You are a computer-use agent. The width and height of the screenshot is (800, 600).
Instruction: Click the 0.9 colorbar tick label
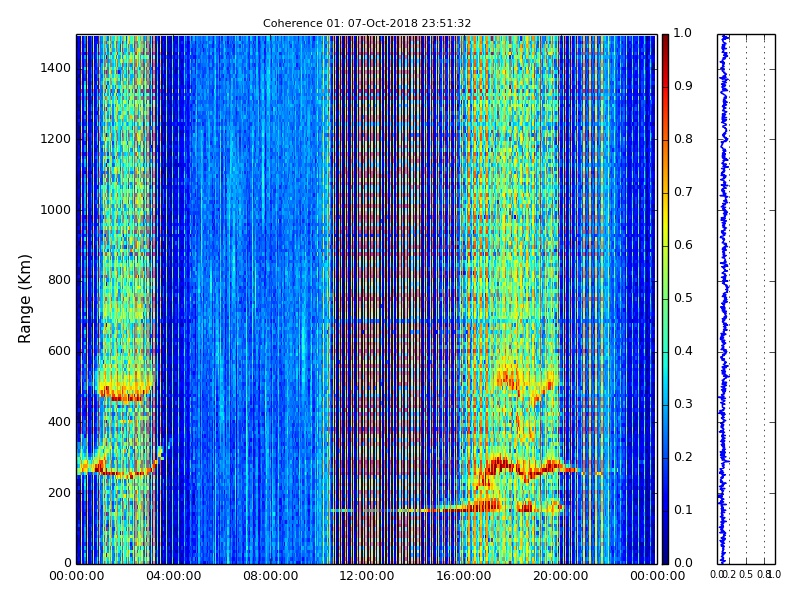[683, 86]
